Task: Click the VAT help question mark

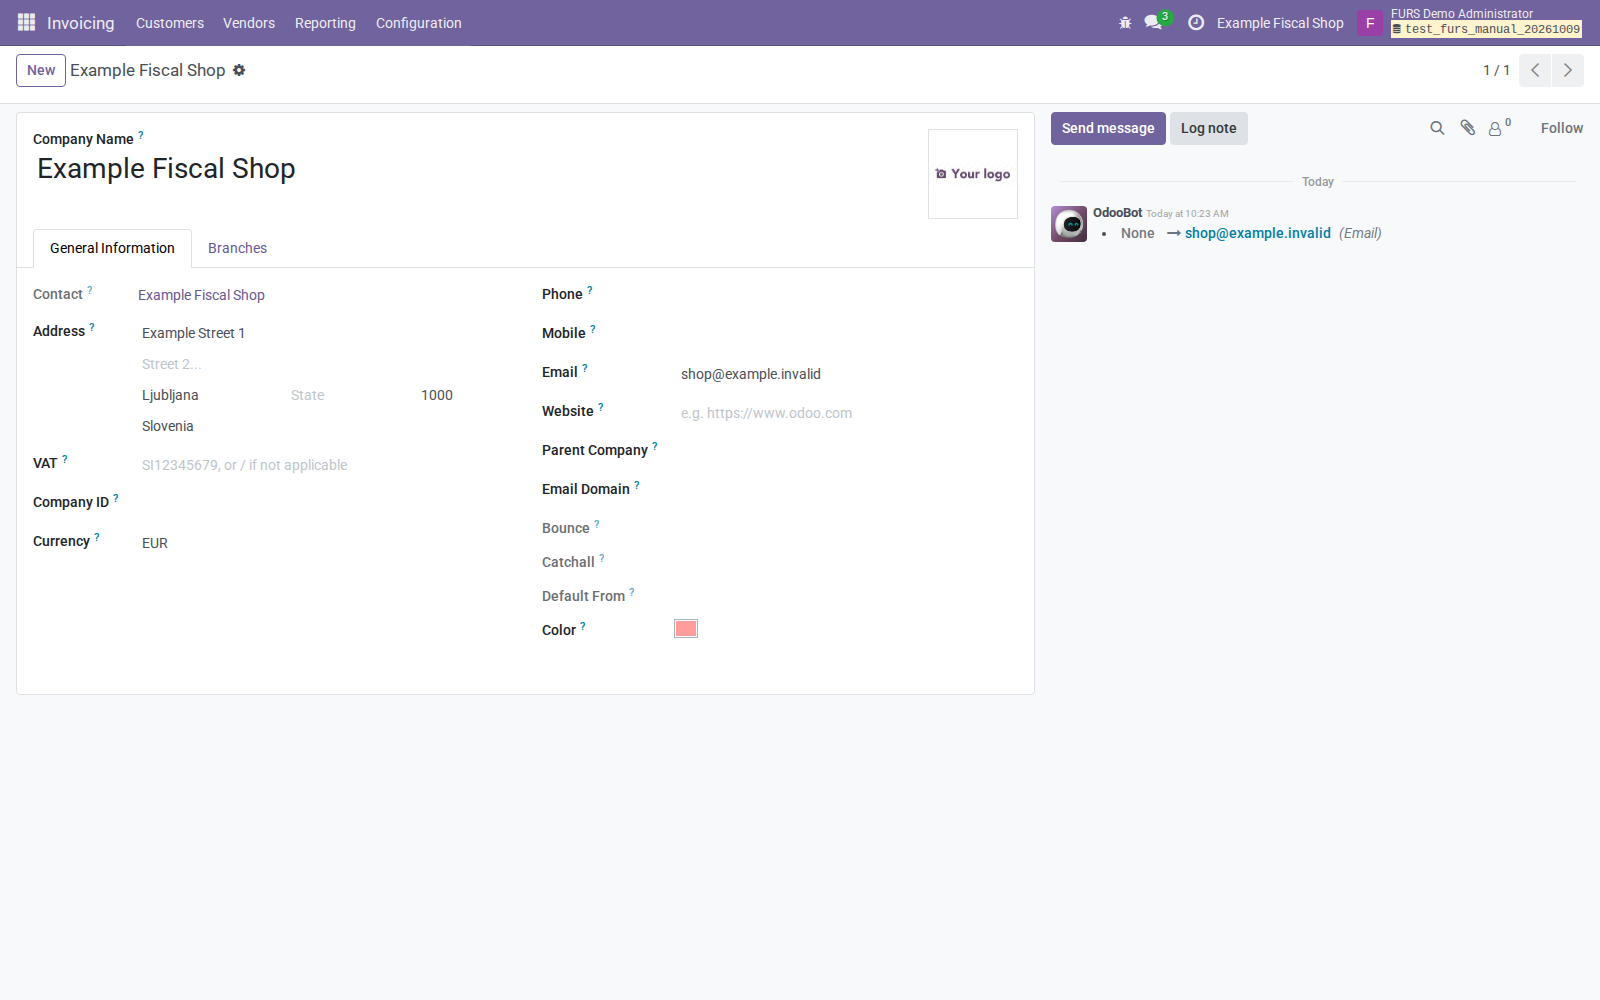Action: point(65,459)
